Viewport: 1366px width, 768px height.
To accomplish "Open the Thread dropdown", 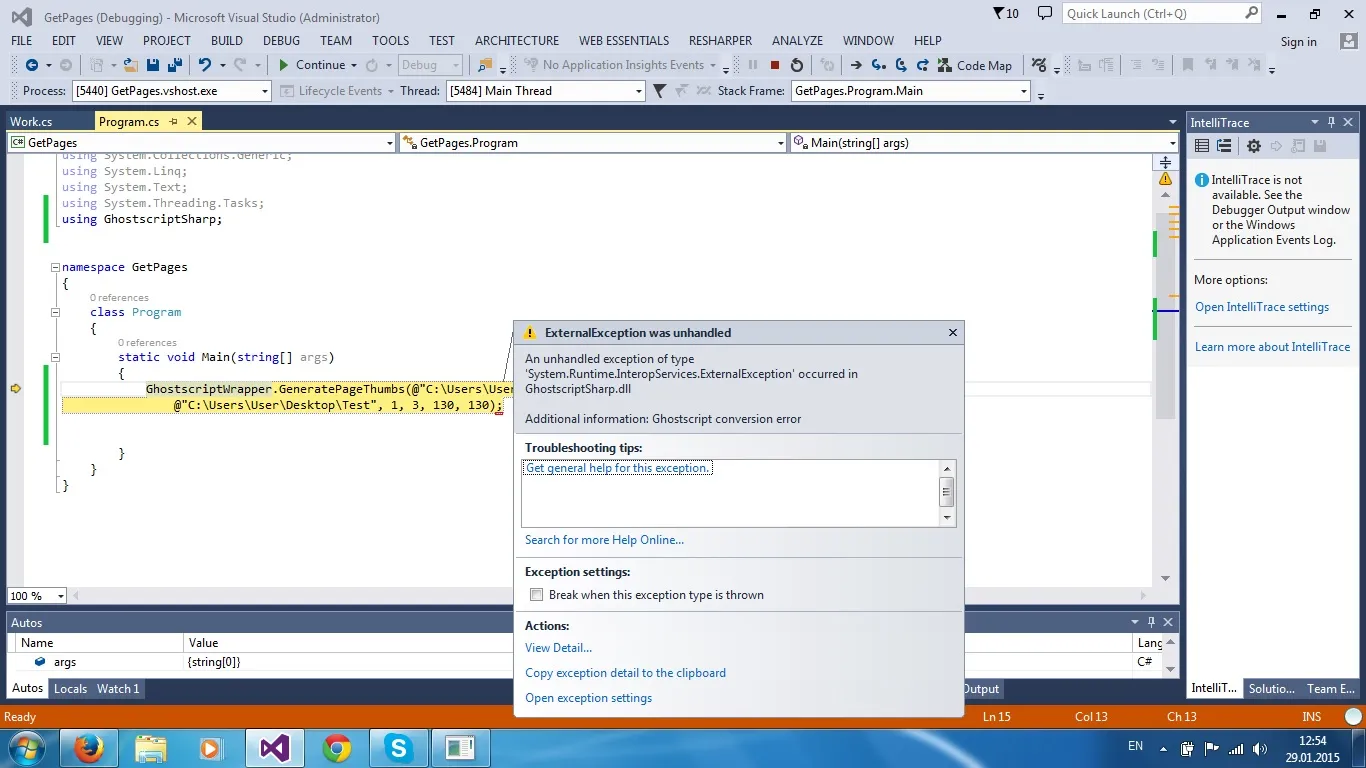I will 638,91.
